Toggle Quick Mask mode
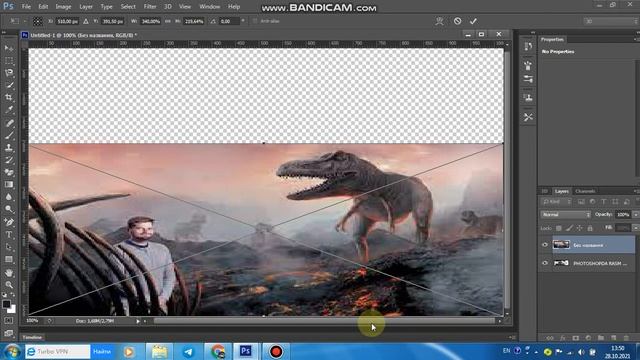The image size is (640, 360). [9, 321]
